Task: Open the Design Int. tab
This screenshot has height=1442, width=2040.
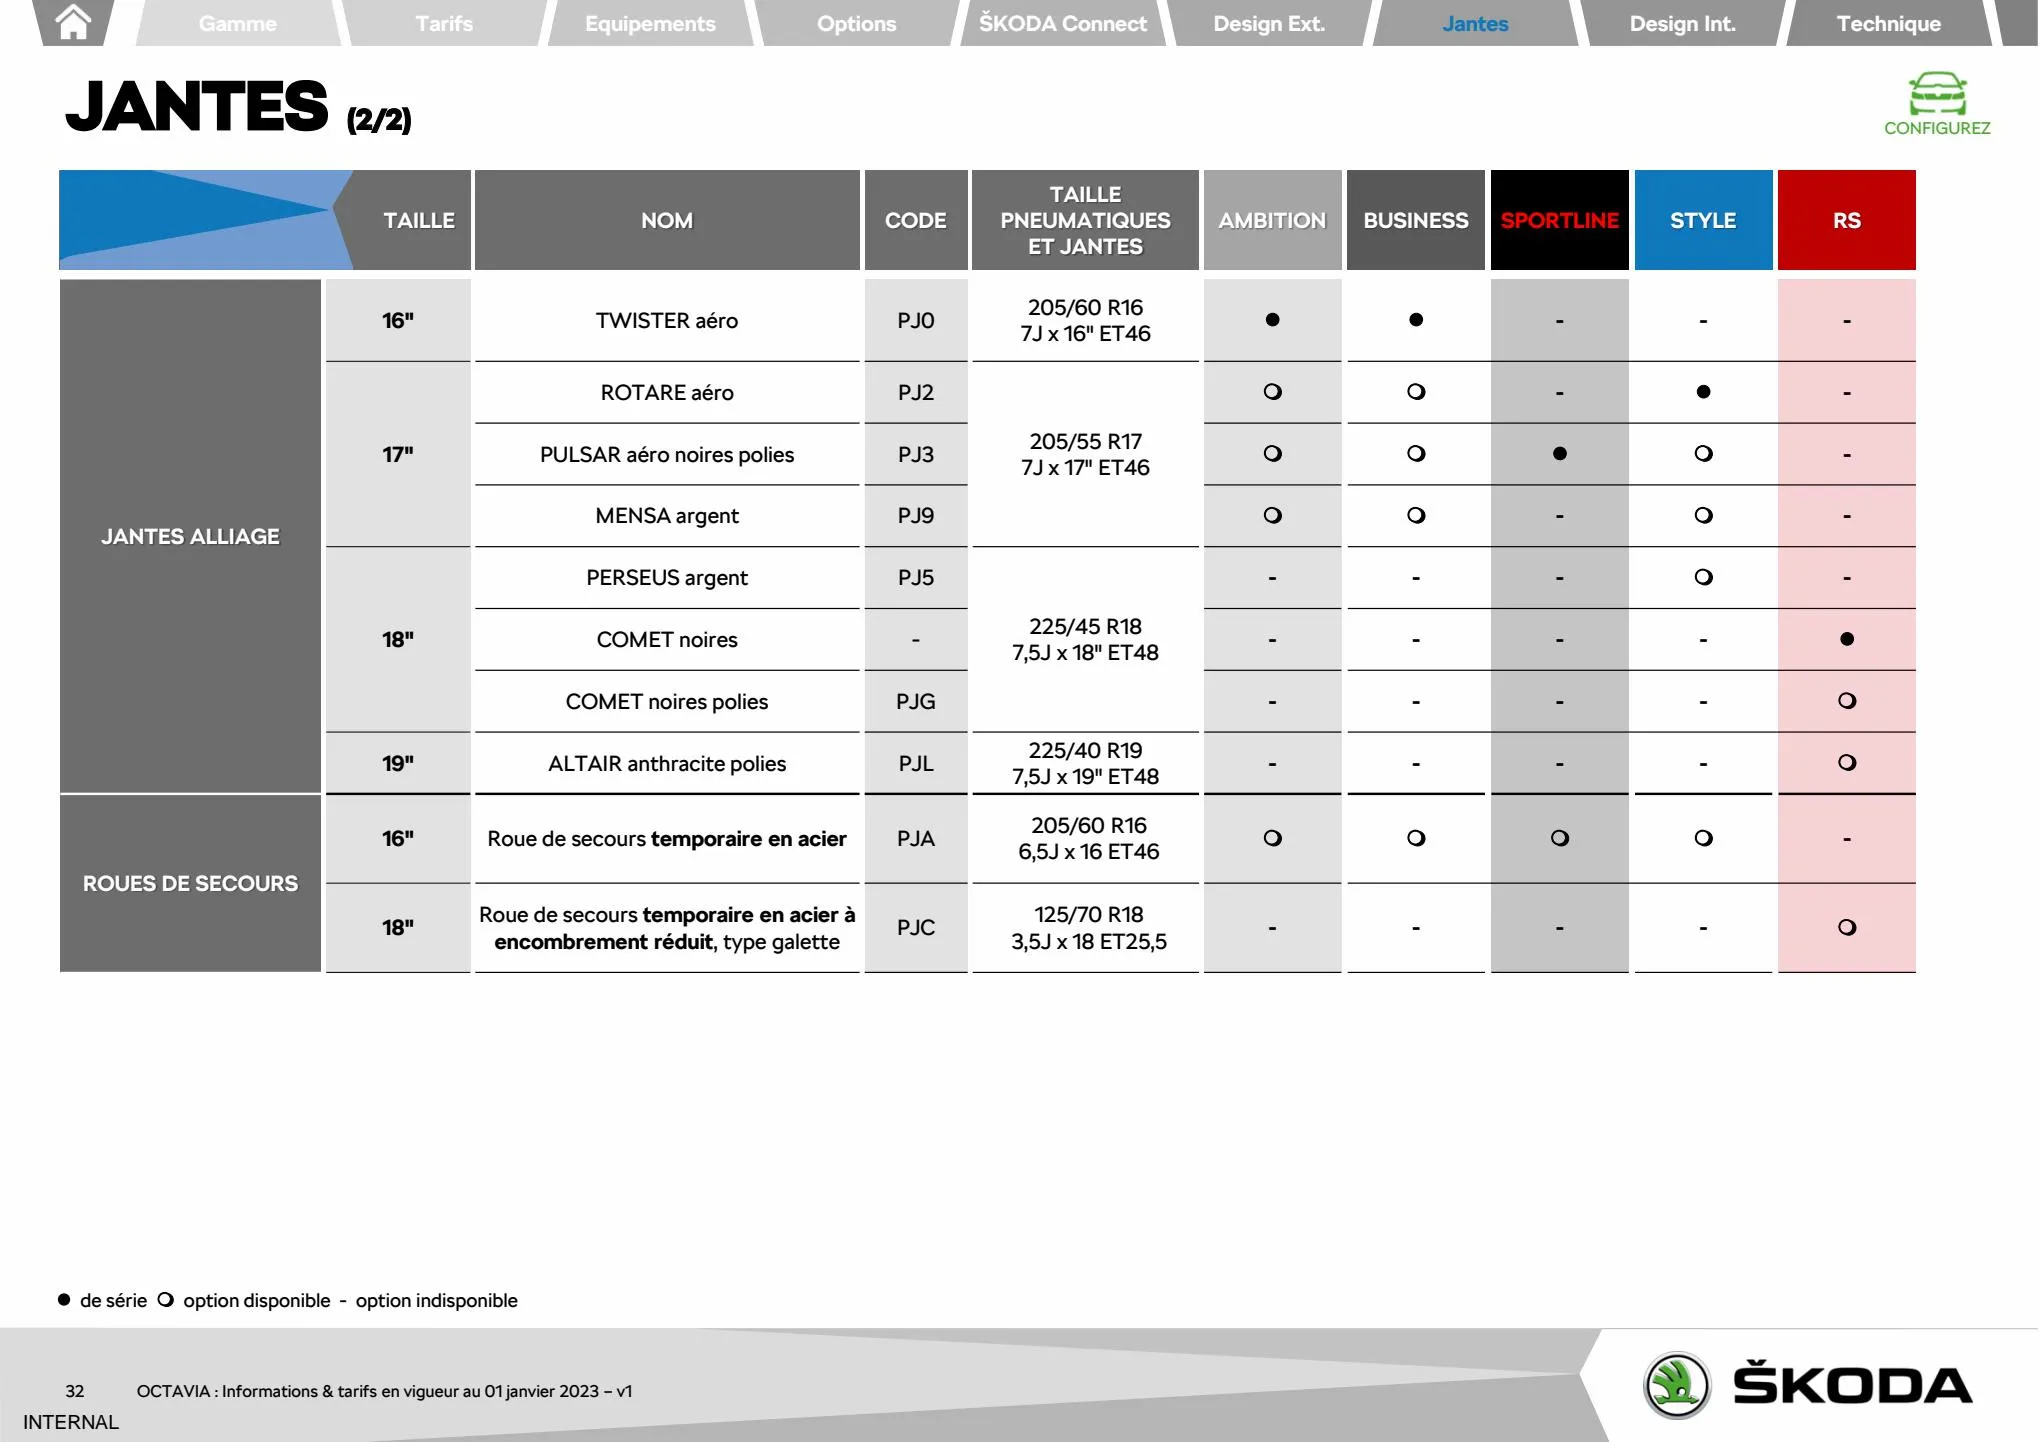Action: coord(1682,23)
